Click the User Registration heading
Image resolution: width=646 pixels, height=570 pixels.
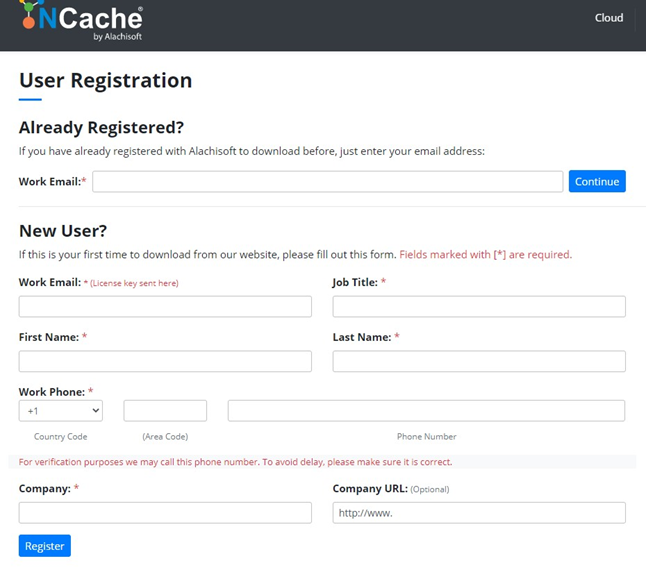coord(105,81)
